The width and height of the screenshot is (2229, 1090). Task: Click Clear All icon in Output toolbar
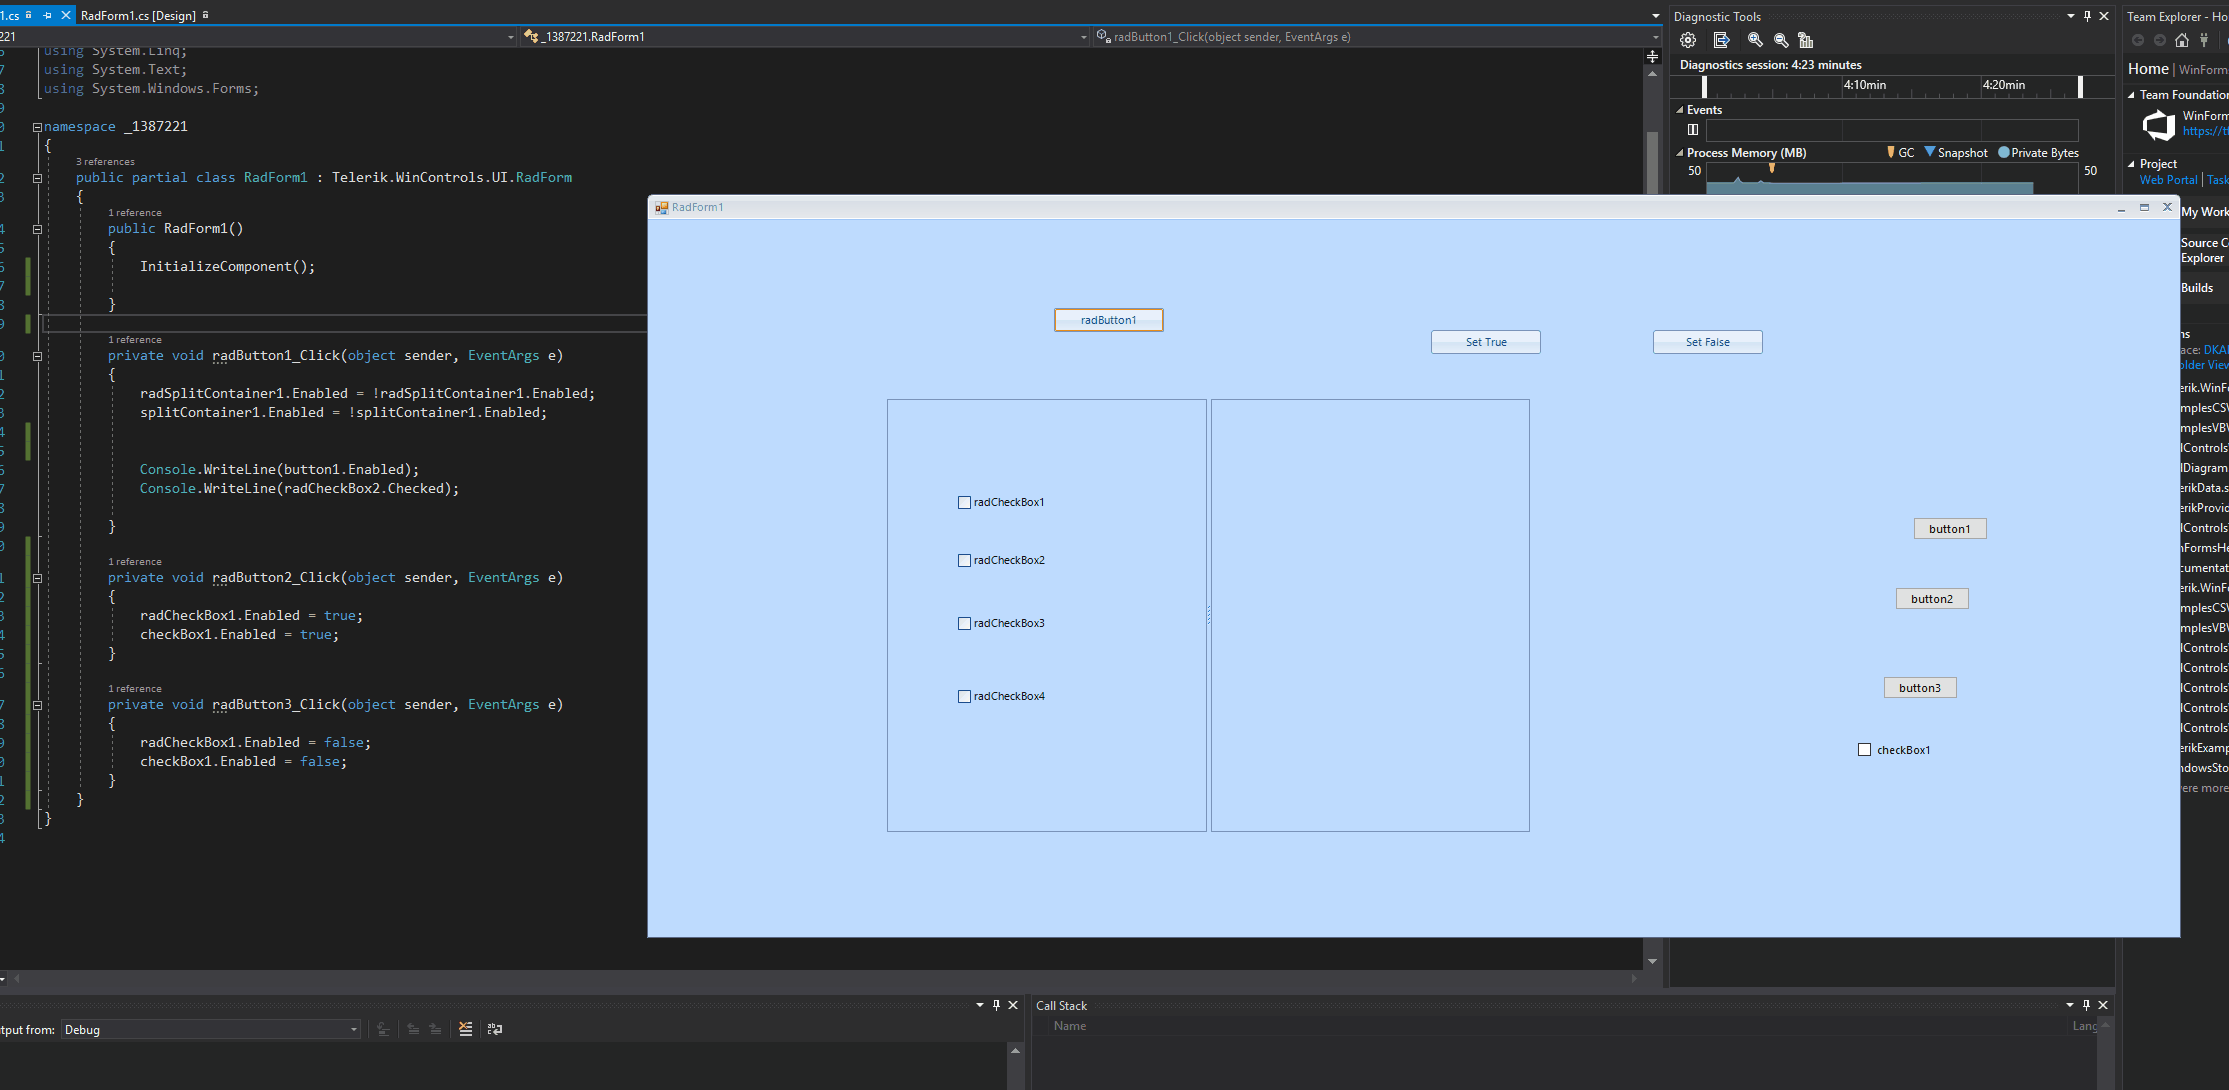tap(466, 1029)
